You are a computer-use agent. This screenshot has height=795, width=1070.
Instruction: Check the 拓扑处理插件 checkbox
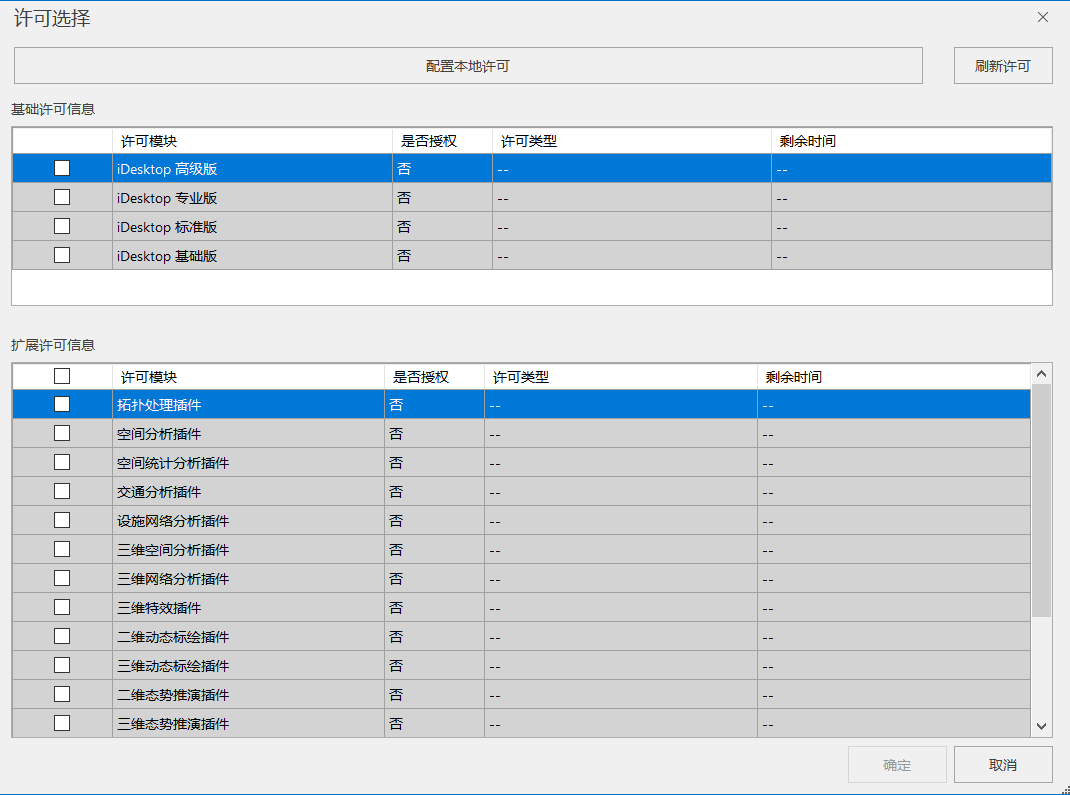click(62, 404)
